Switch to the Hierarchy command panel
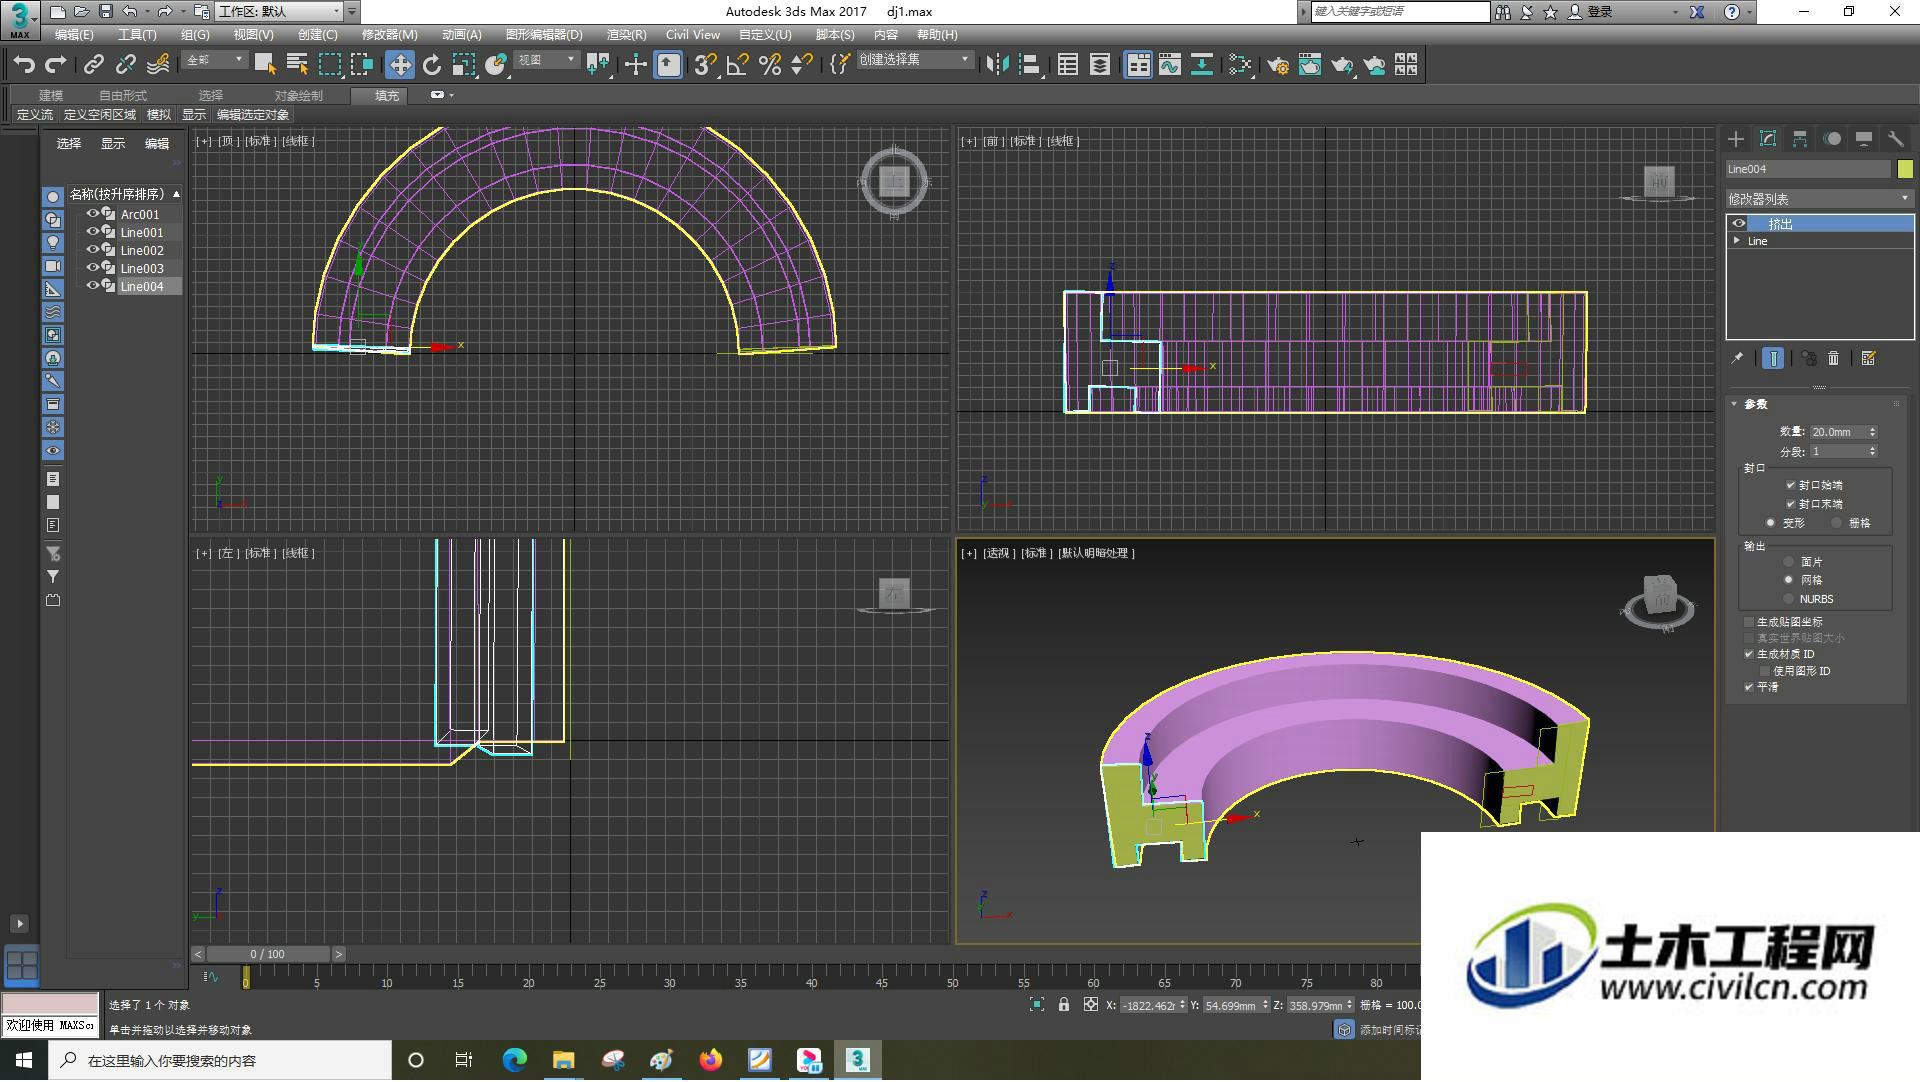 tap(1800, 139)
